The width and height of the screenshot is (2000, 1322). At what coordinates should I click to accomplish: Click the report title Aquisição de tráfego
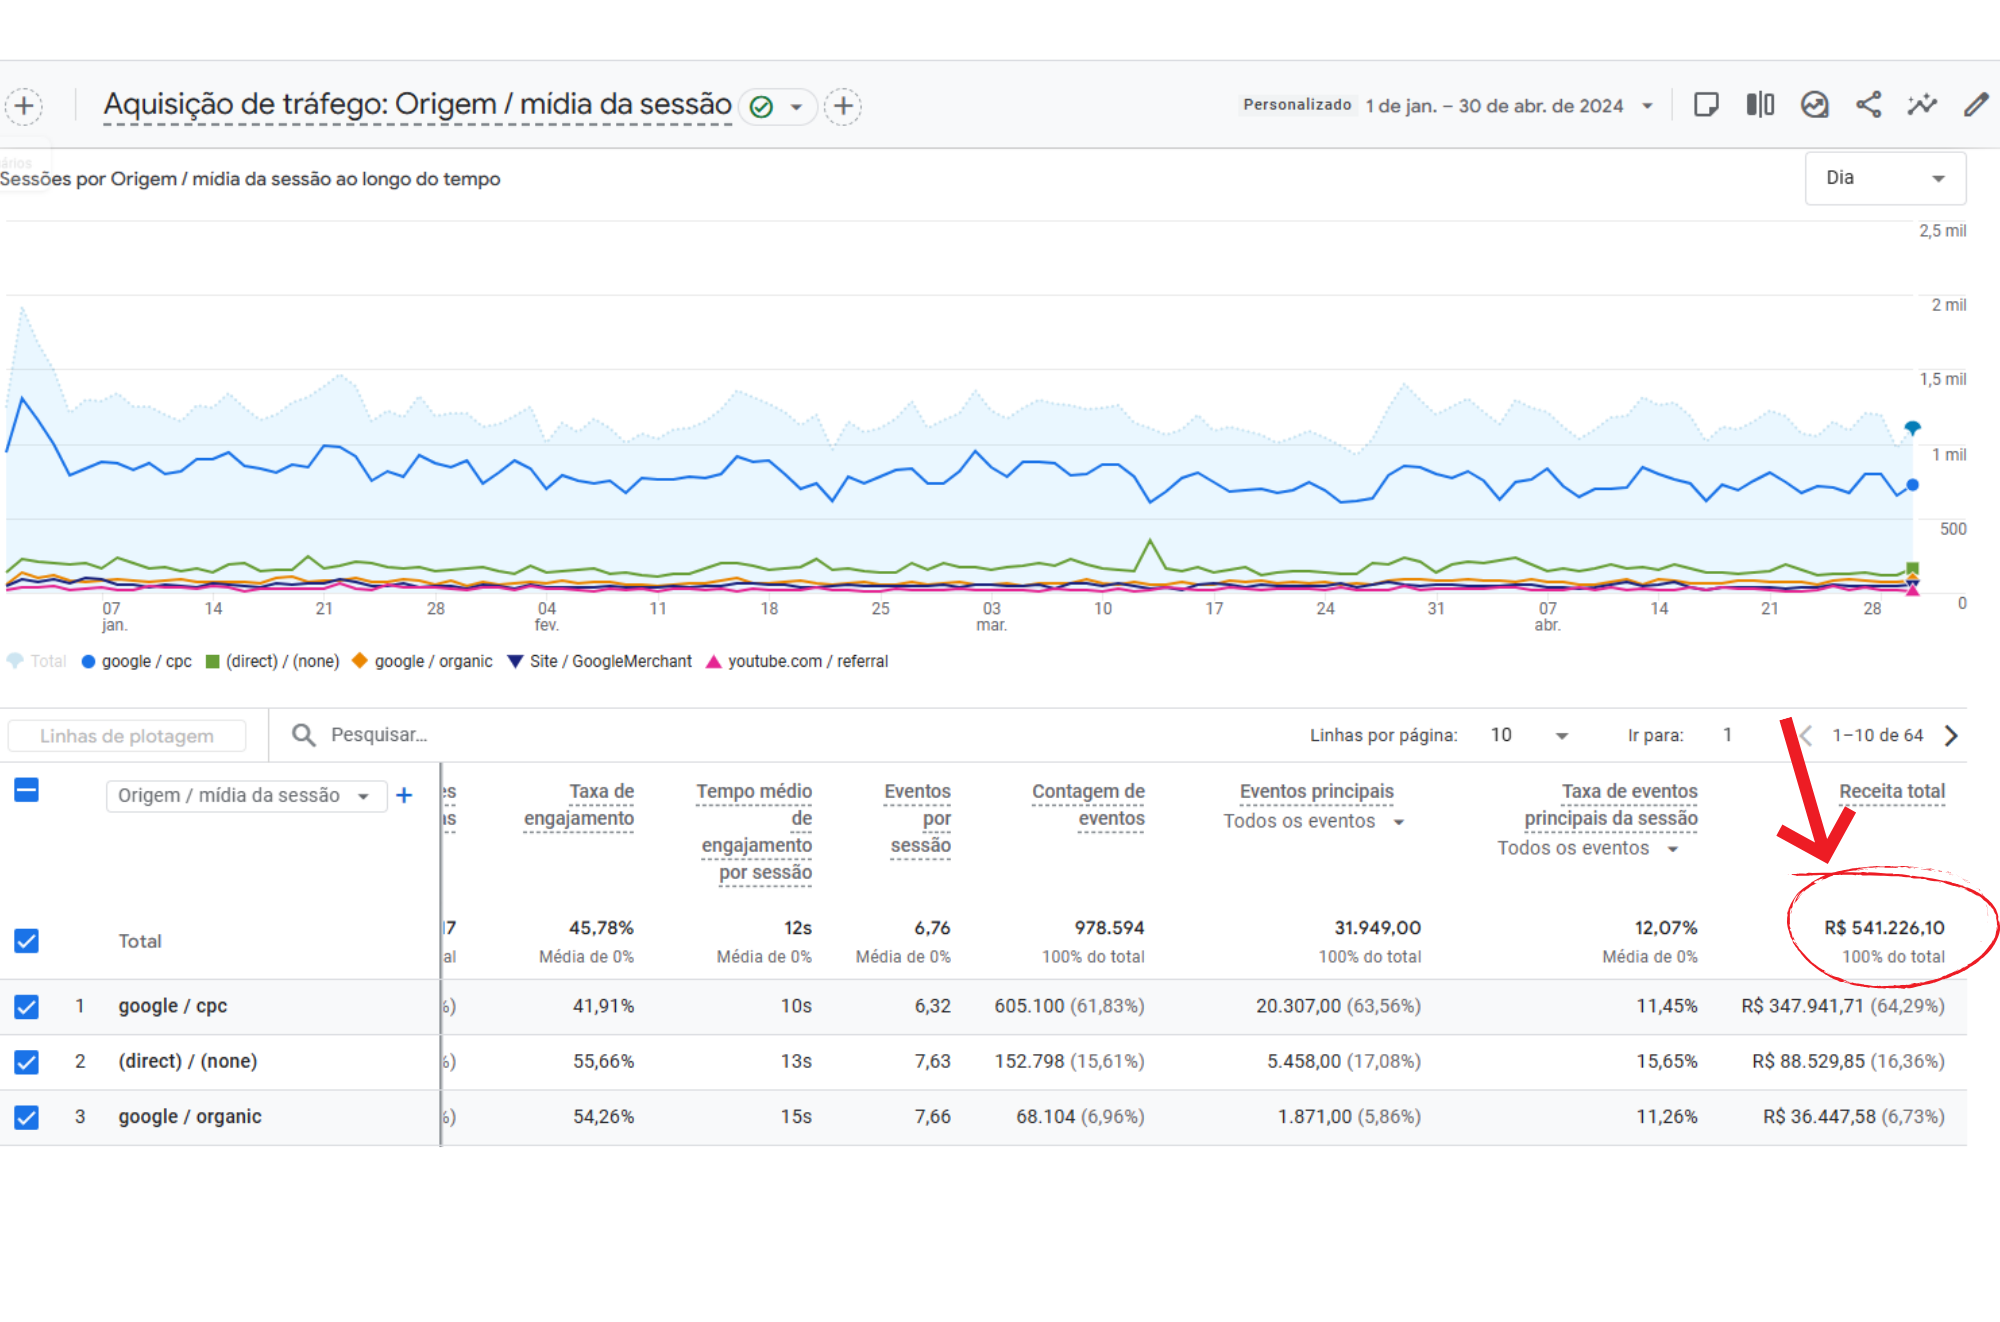(x=417, y=105)
